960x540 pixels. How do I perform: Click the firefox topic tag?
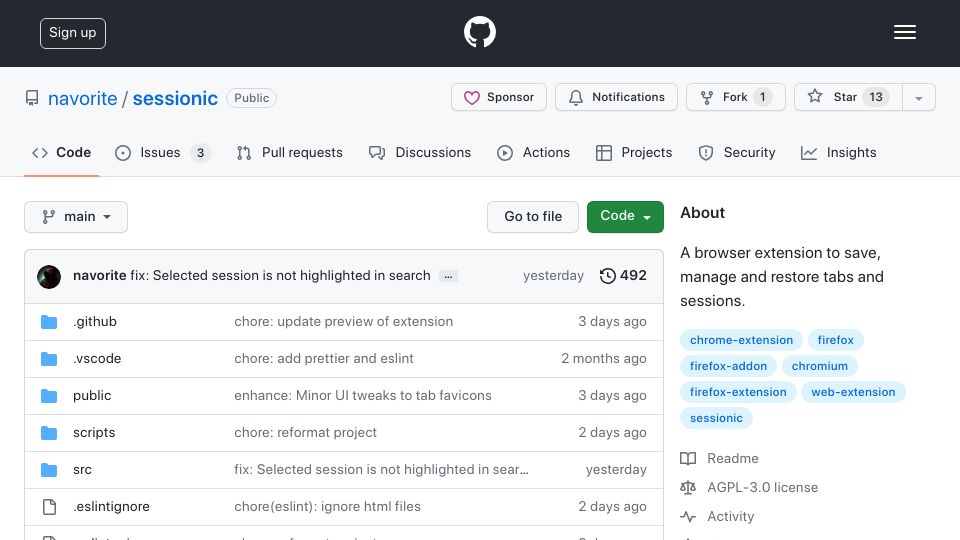click(x=835, y=340)
